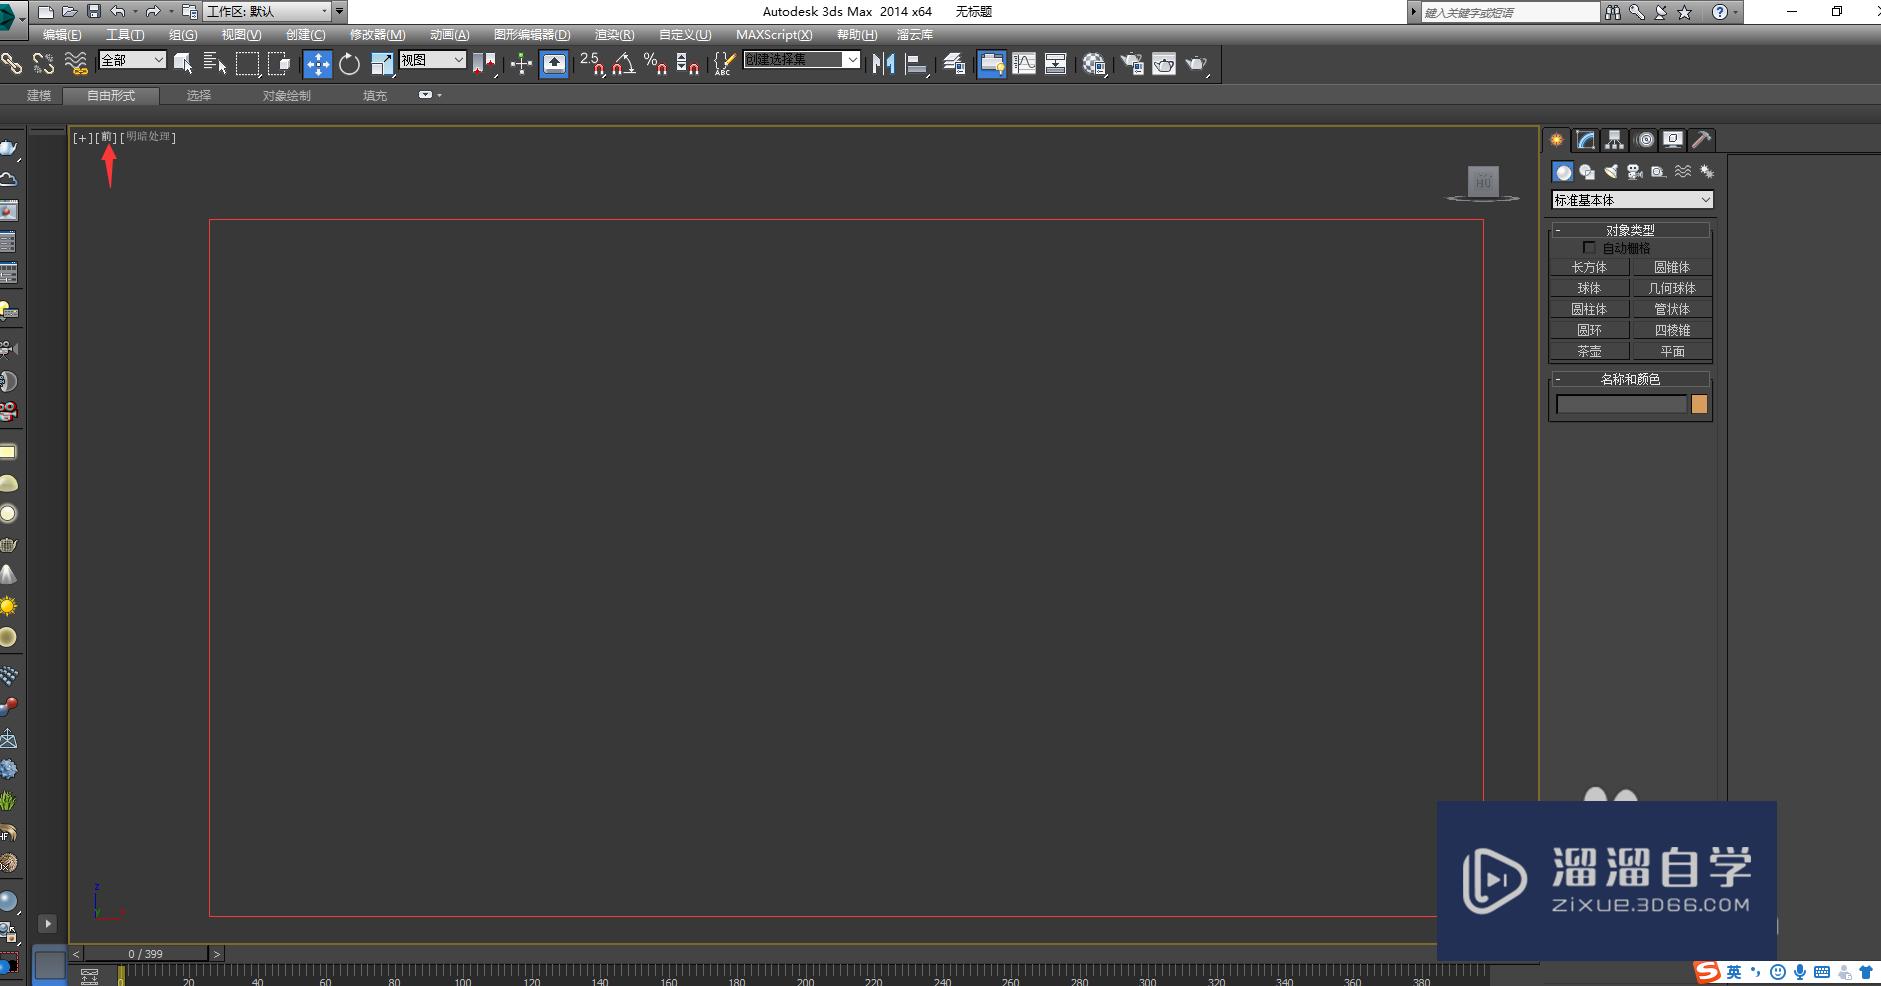This screenshot has width=1881, height=986.
Task: Open the Layer Manager
Action: [954, 64]
